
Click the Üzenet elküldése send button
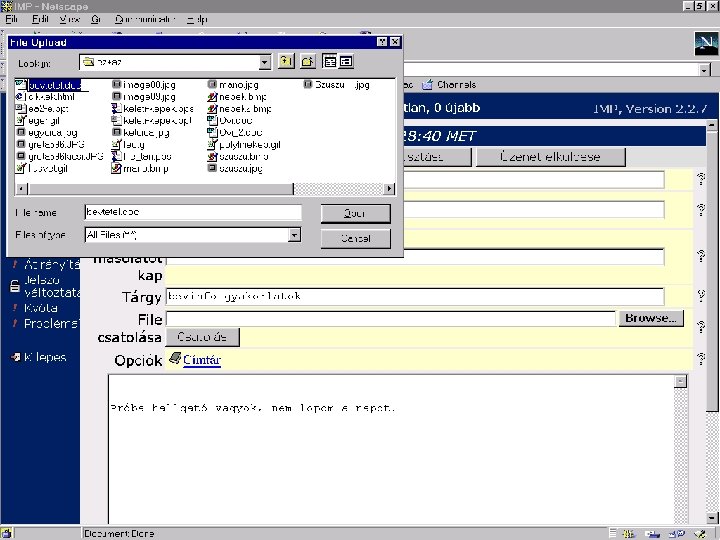(x=550, y=157)
